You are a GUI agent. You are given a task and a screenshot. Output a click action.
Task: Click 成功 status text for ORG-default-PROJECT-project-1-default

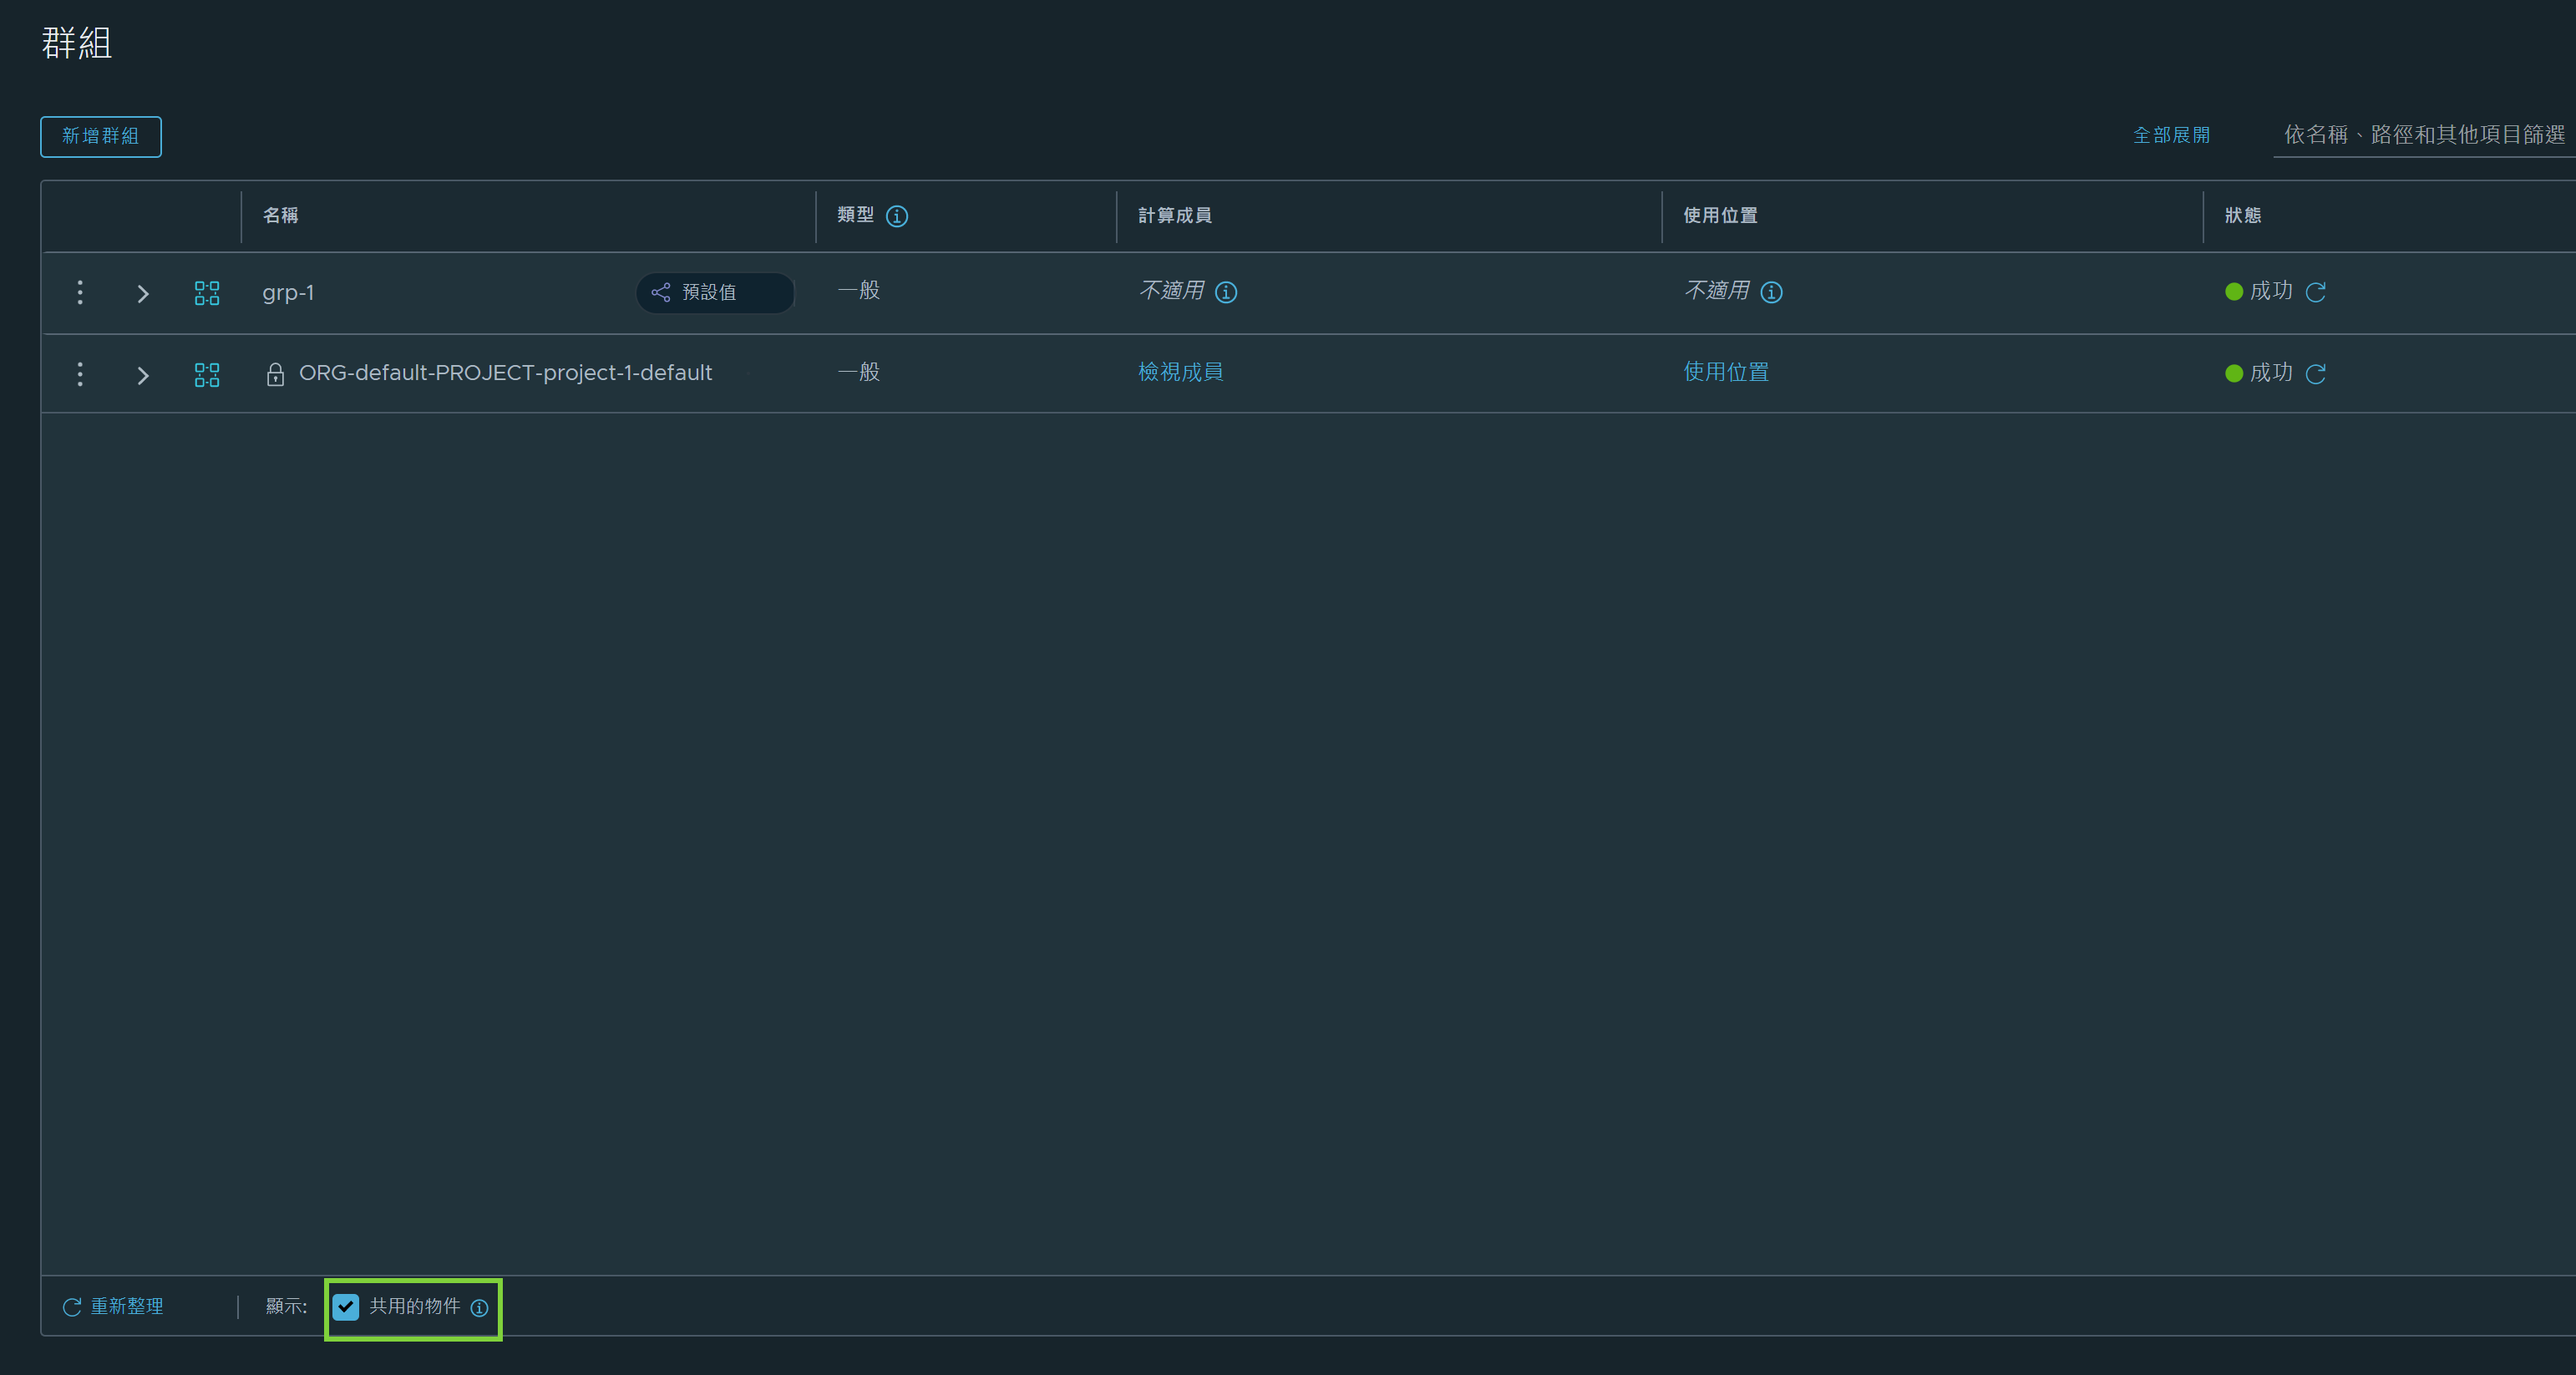[2271, 373]
